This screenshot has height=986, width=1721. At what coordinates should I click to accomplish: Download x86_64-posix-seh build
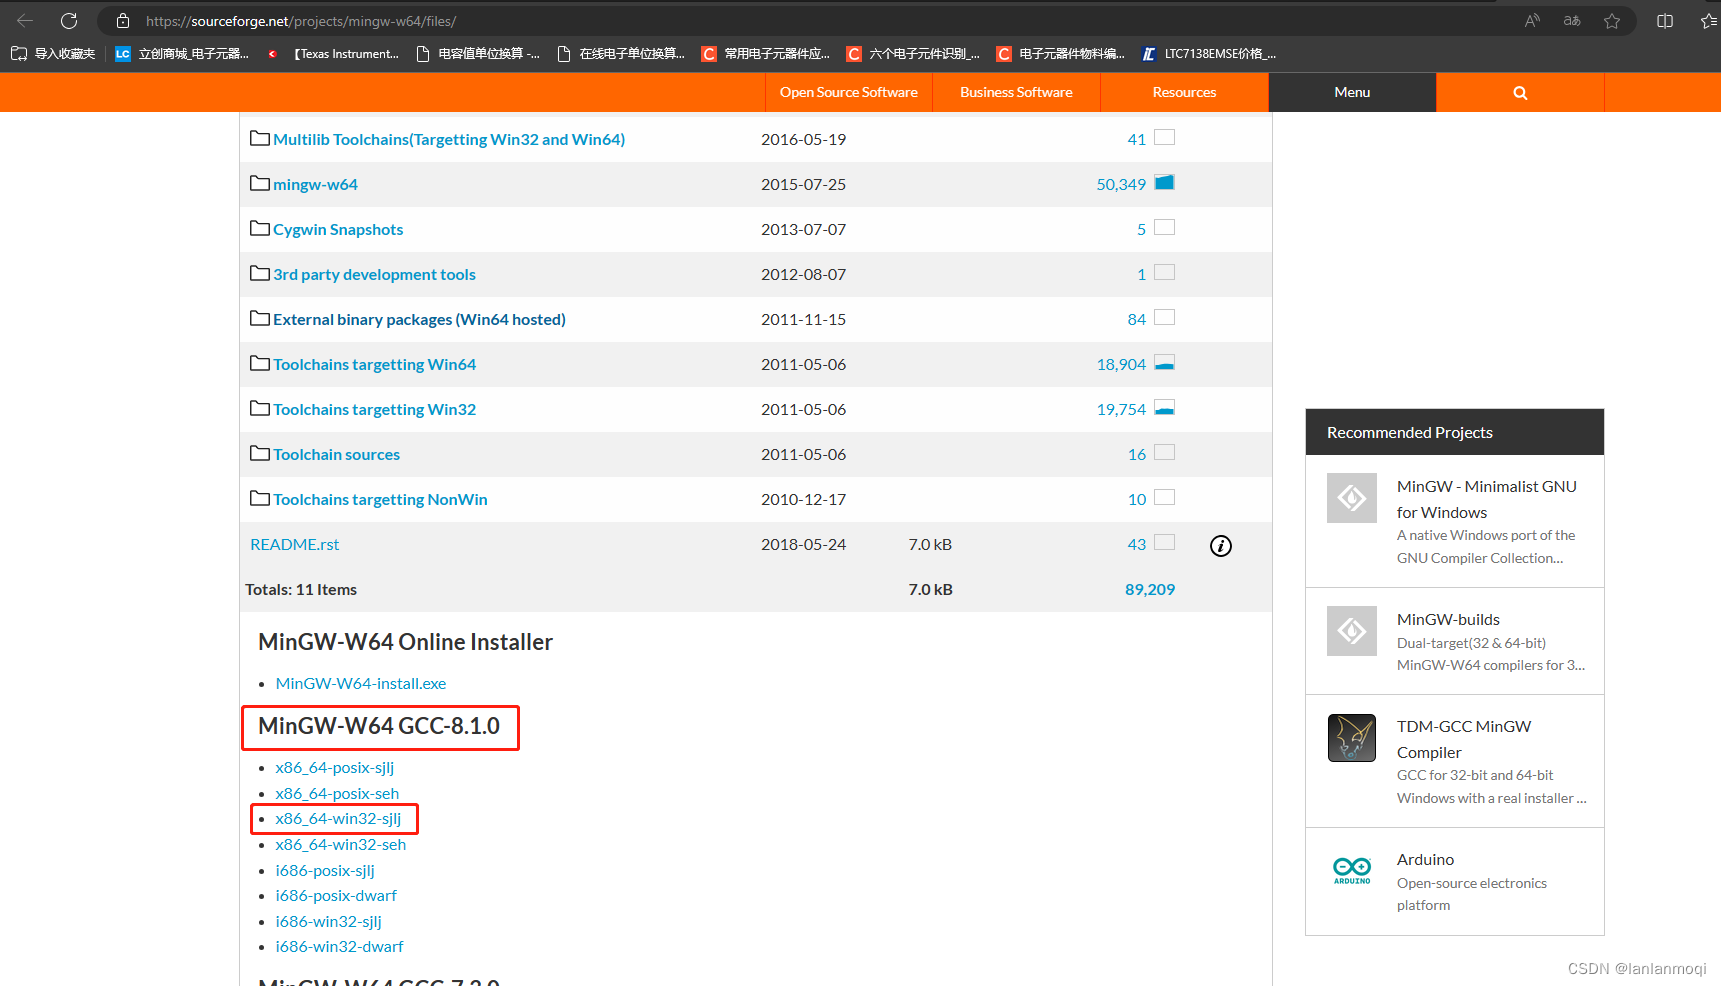(x=337, y=793)
